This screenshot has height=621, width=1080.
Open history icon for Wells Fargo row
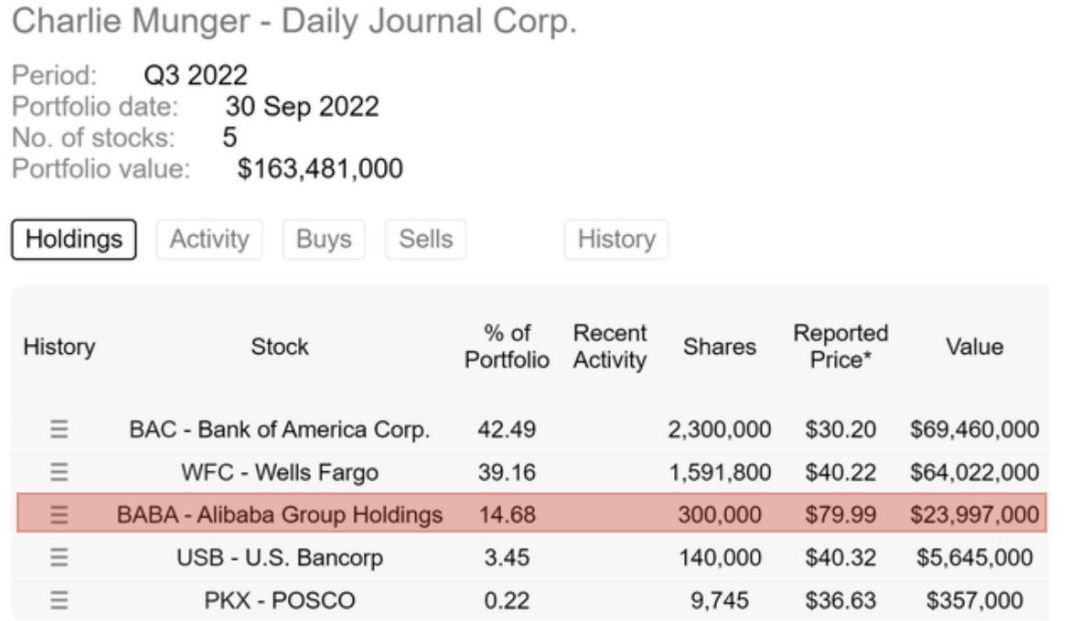(59, 472)
